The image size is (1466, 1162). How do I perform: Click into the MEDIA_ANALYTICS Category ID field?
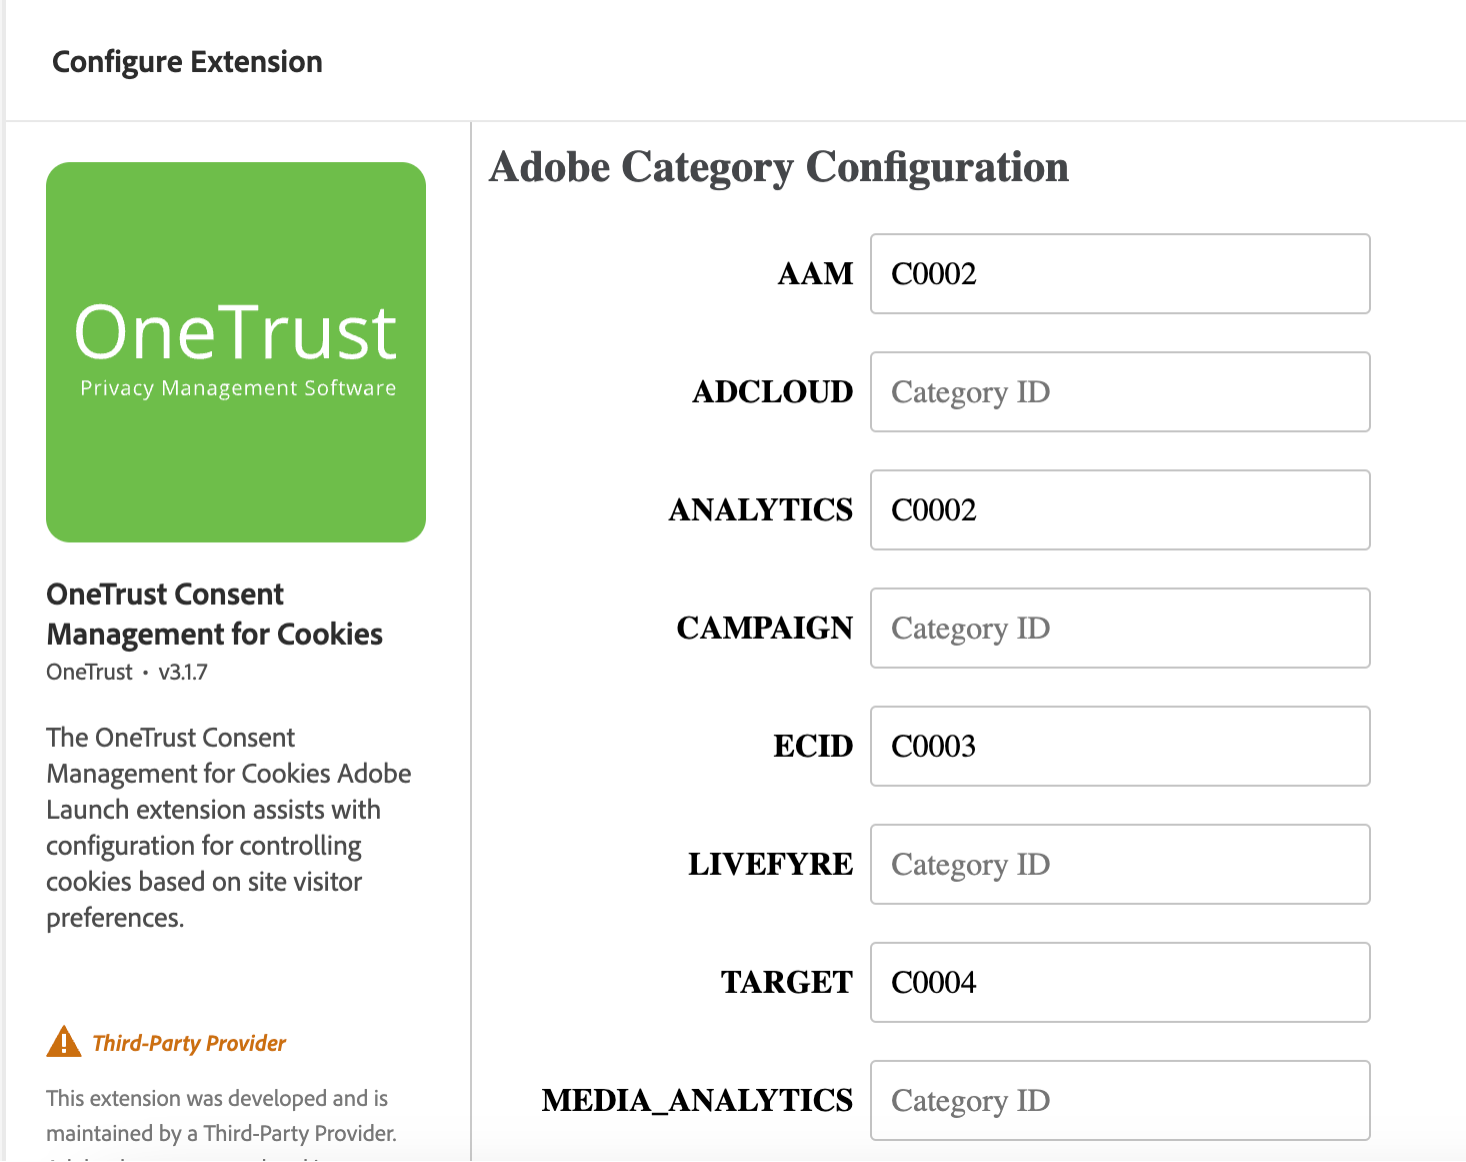point(1119,1100)
